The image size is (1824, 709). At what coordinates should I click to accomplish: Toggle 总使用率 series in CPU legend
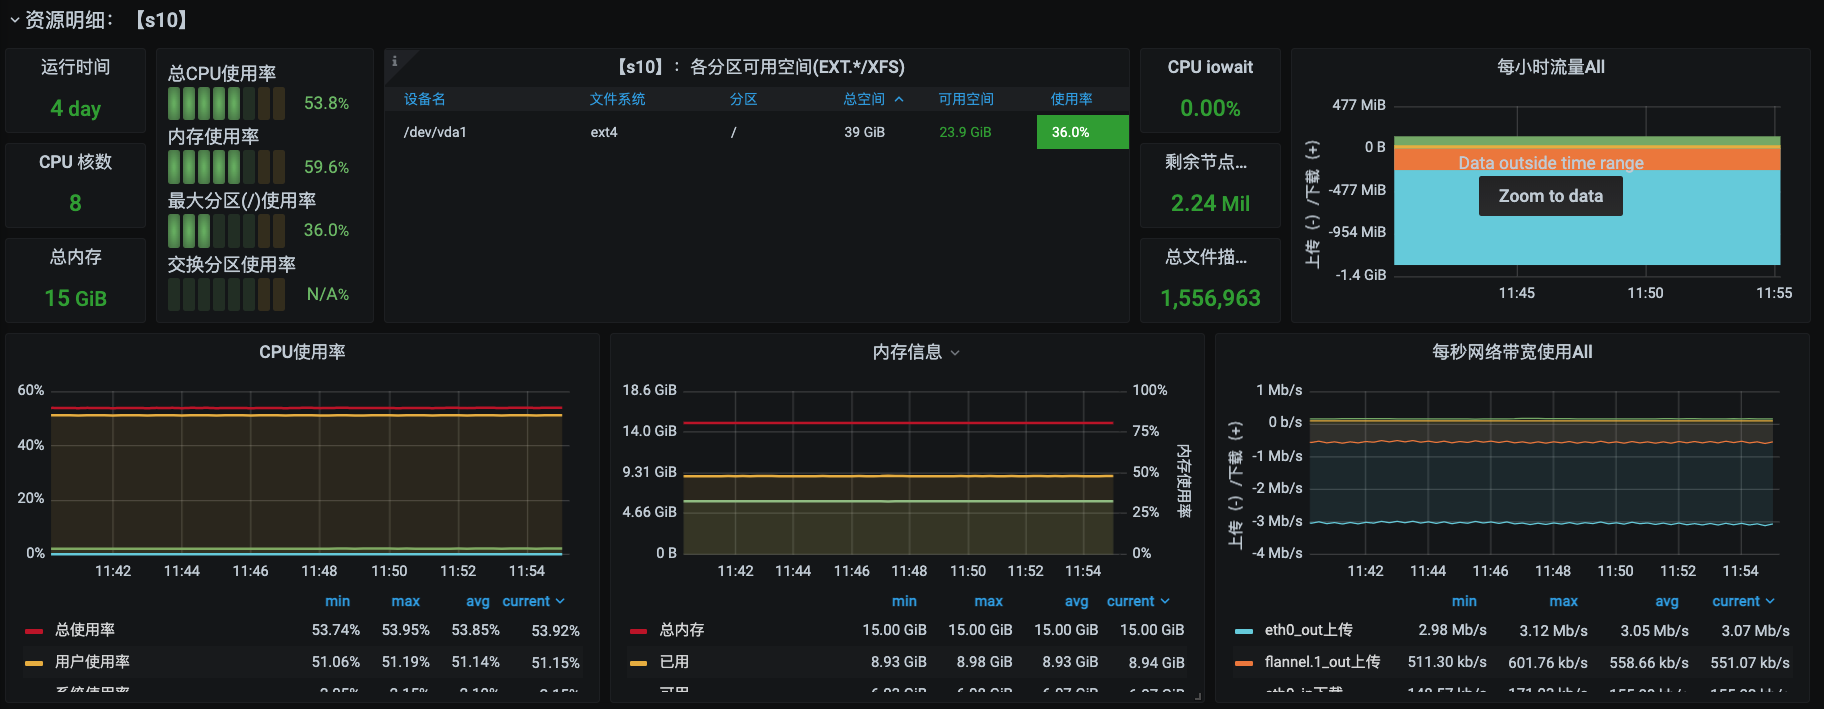pos(85,630)
